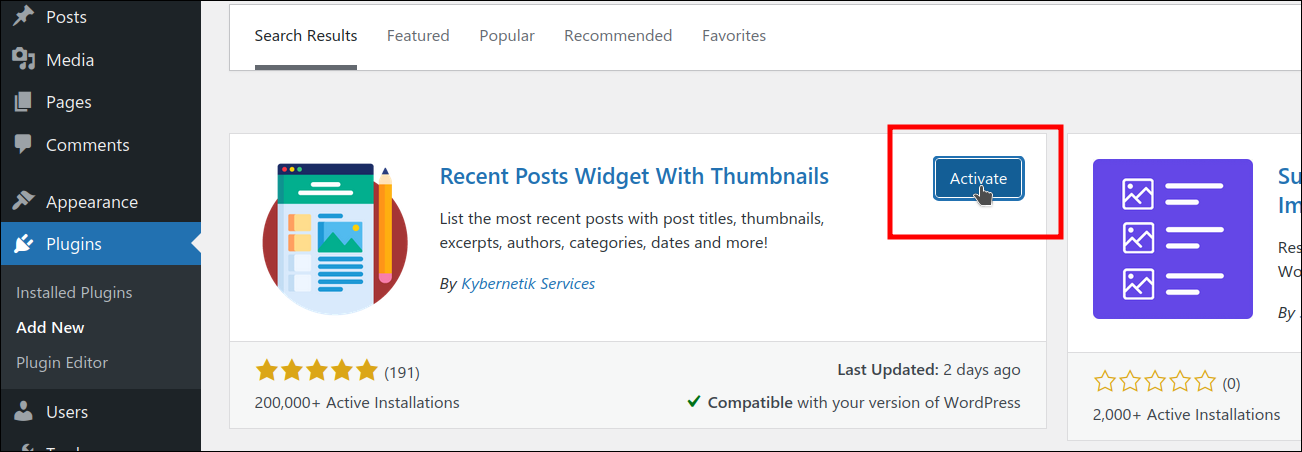Viewport: 1302px width, 452px height.
Task: Open Kybernetik Services author link
Action: coord(528,284)
